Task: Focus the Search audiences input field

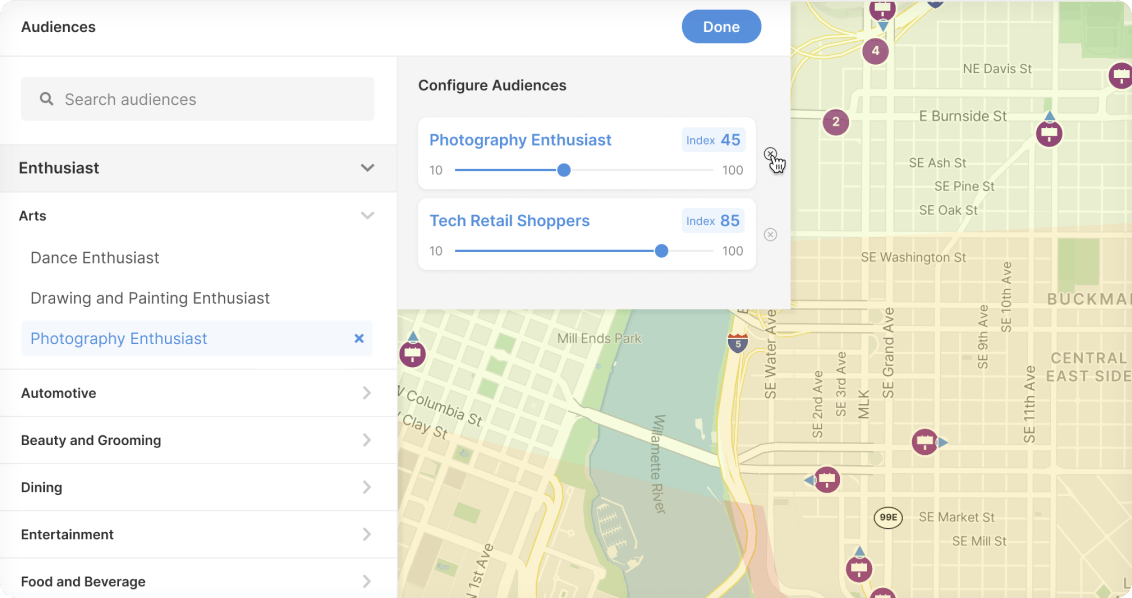Action: 210,99
